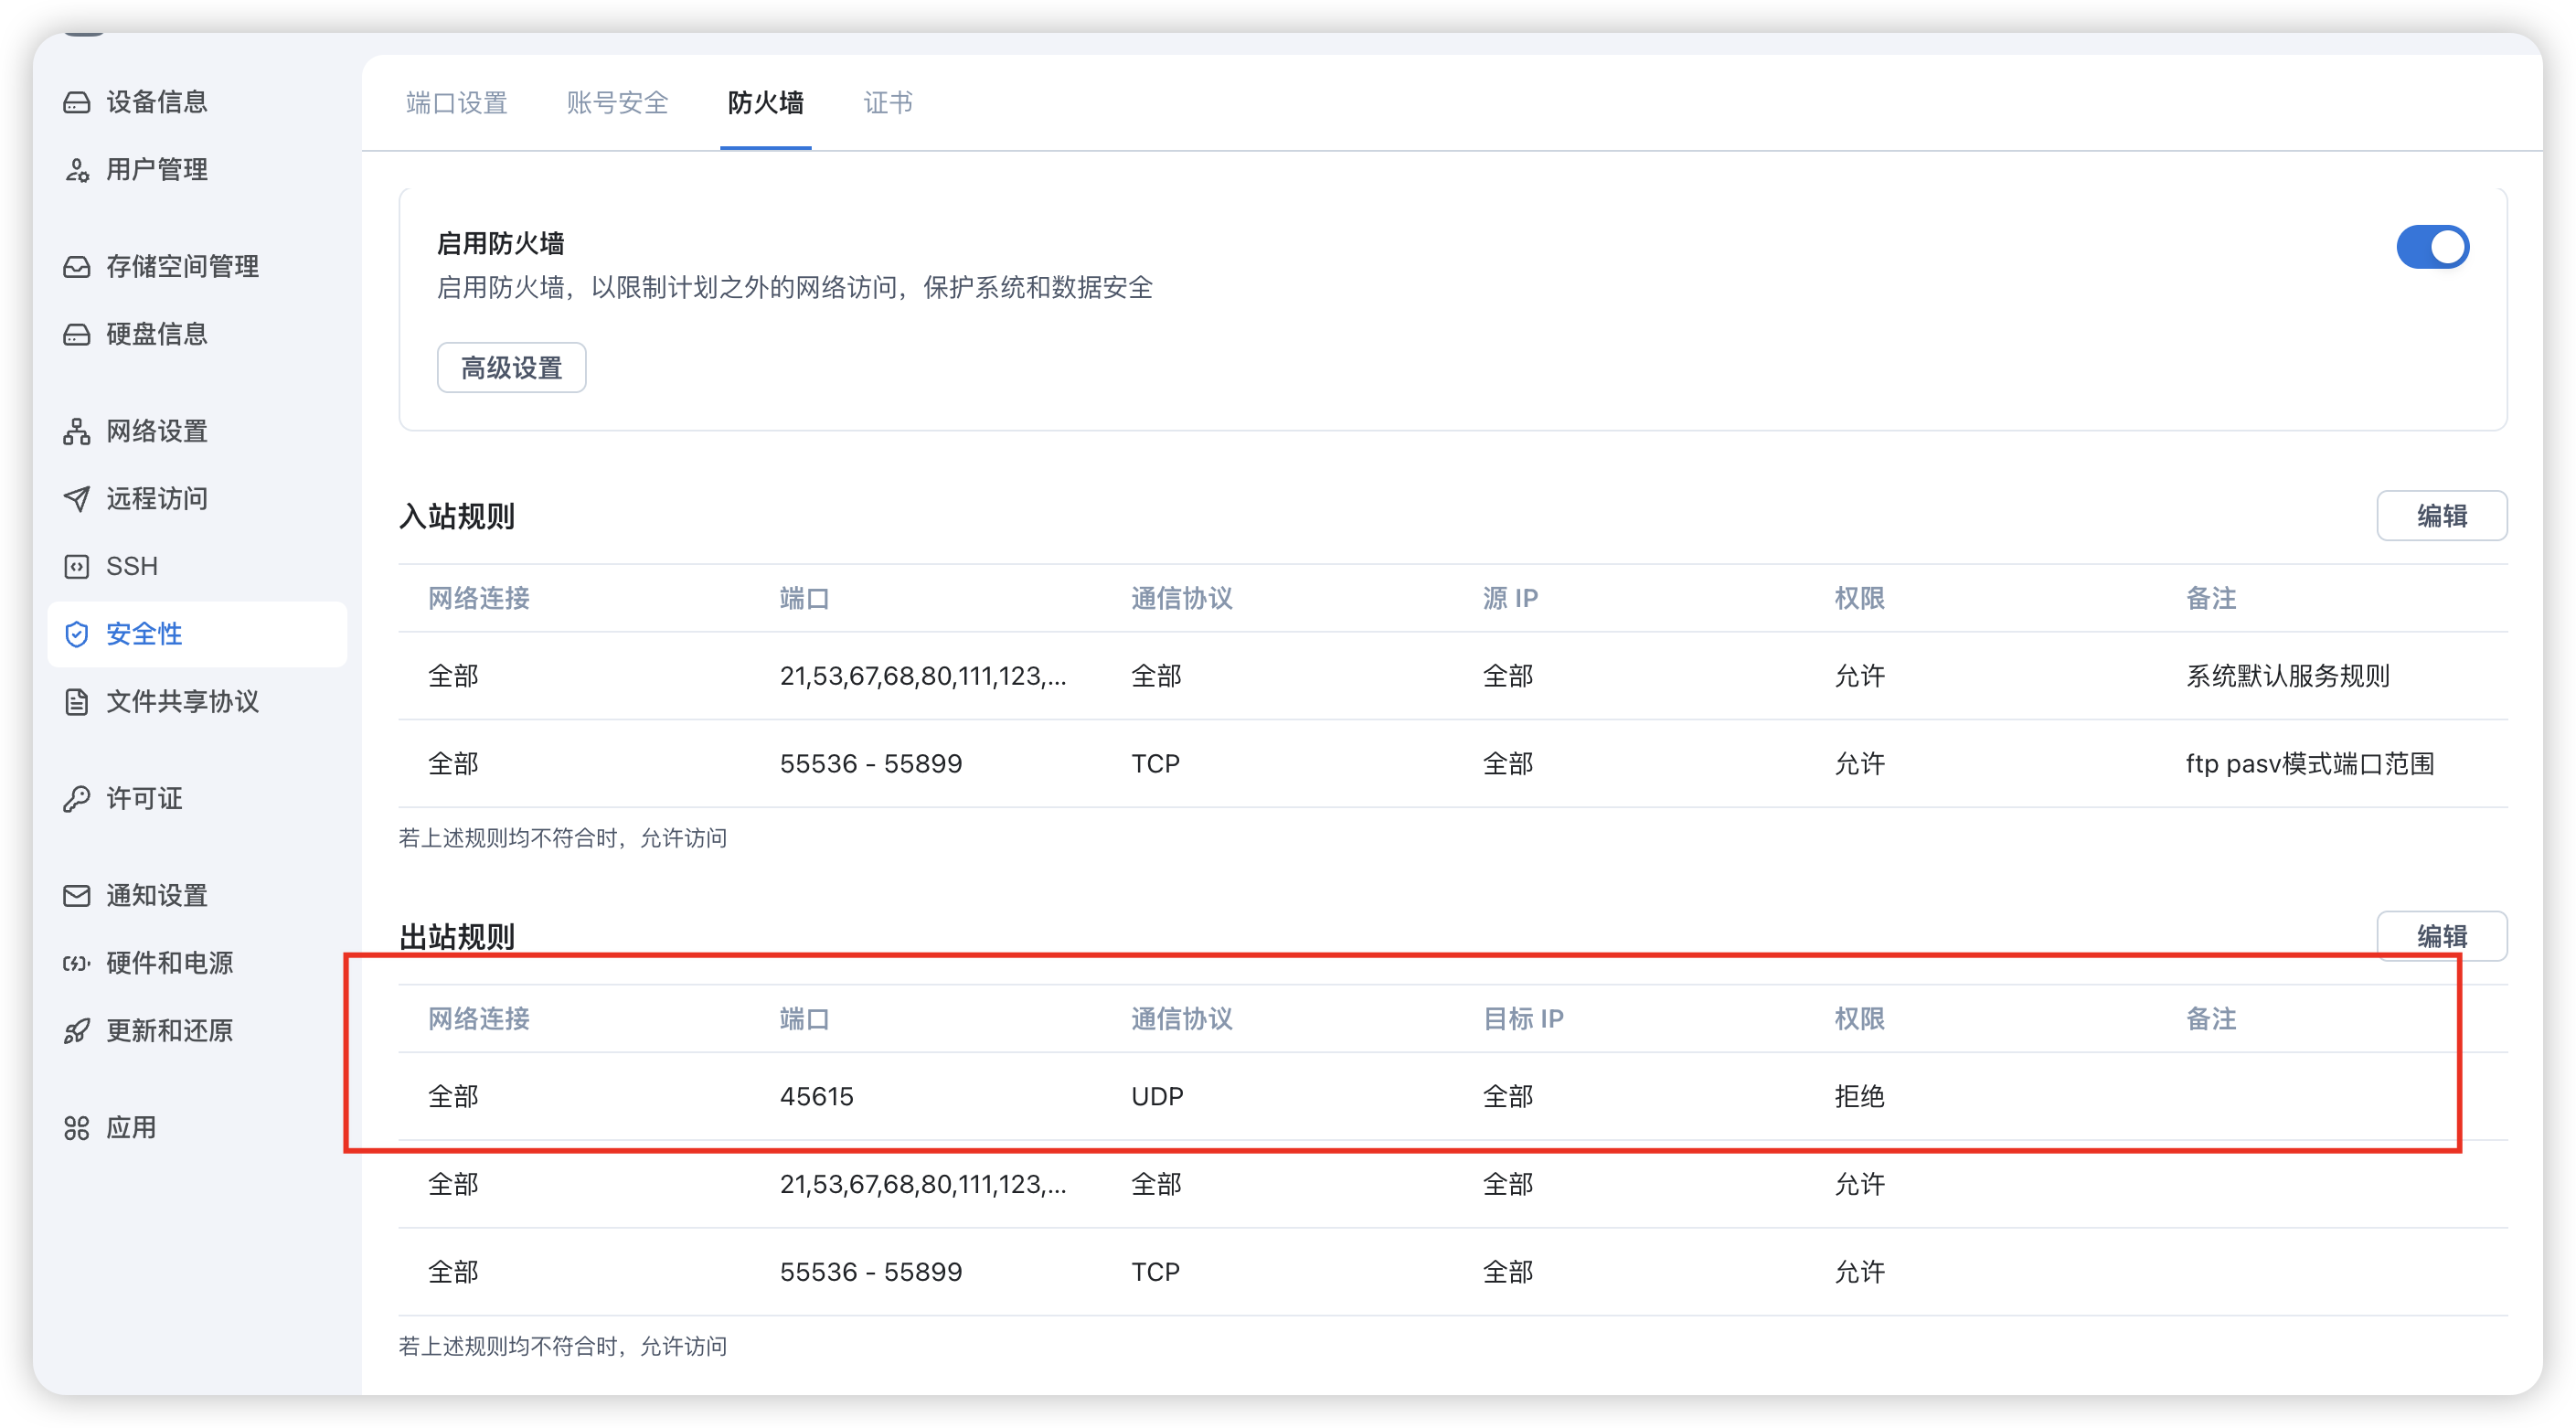Click 编辑 for 入站规则
The width and height of the screenshot is (2576, 1428).
tap(2441, 516)
